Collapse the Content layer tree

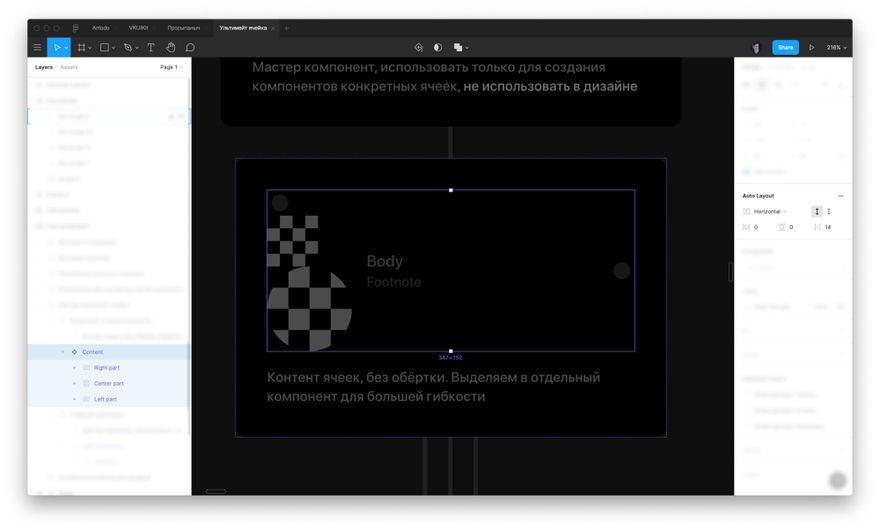point(63,352)
